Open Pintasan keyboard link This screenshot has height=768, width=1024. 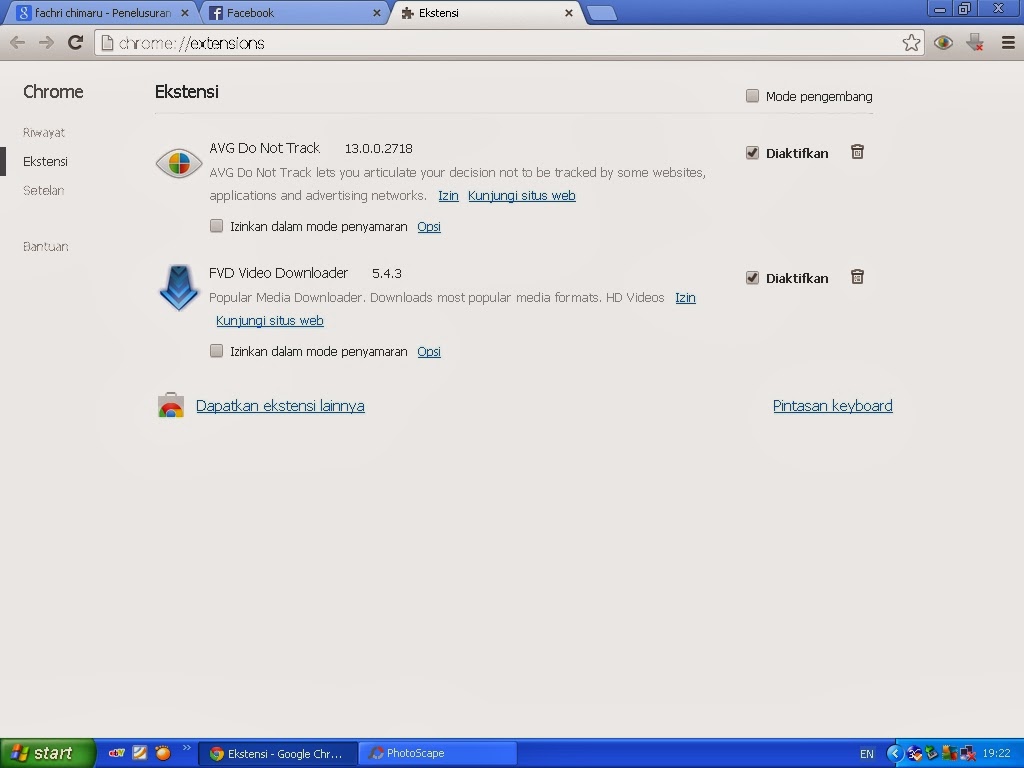pyautogui.click(x=833, y=406)
